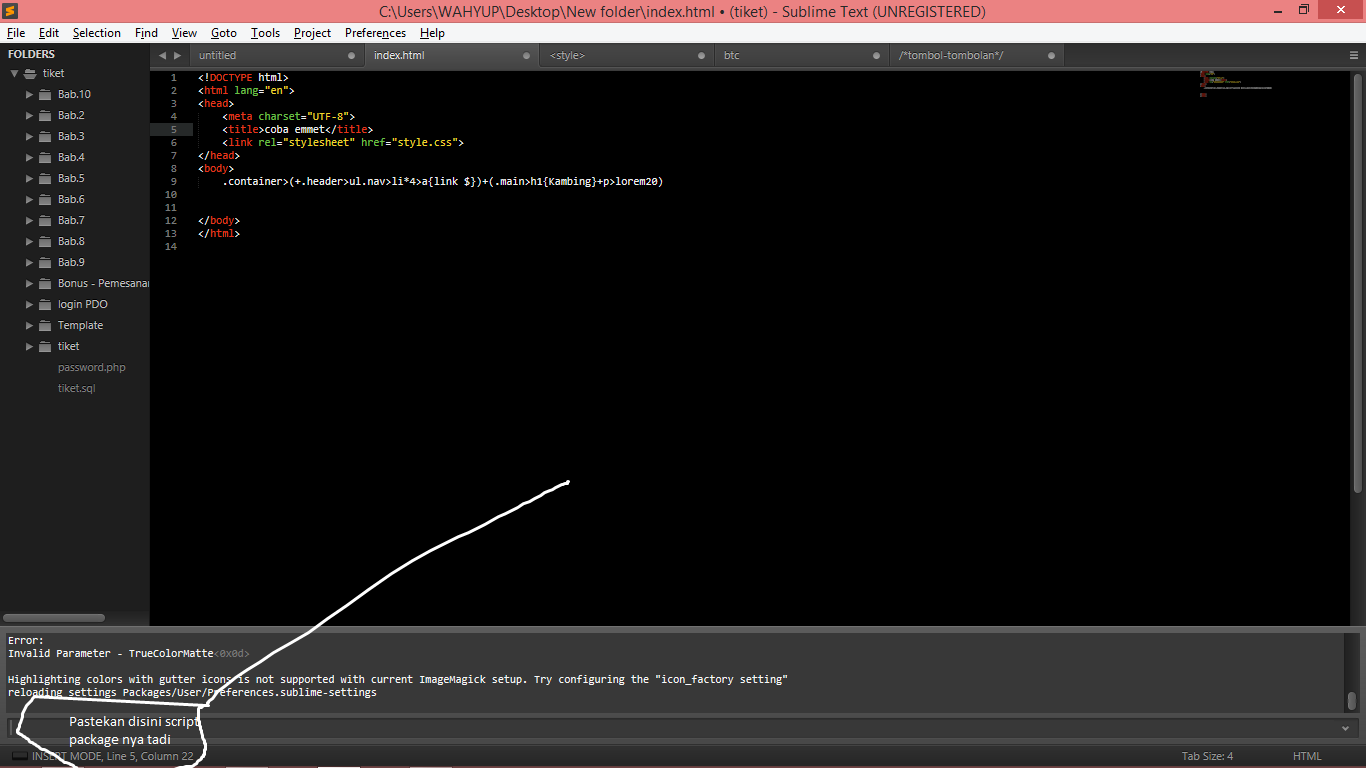This screenshot has height=768, width=1366.
Task: Click the sidebar horizontal scrollbar
Action: 53,617
